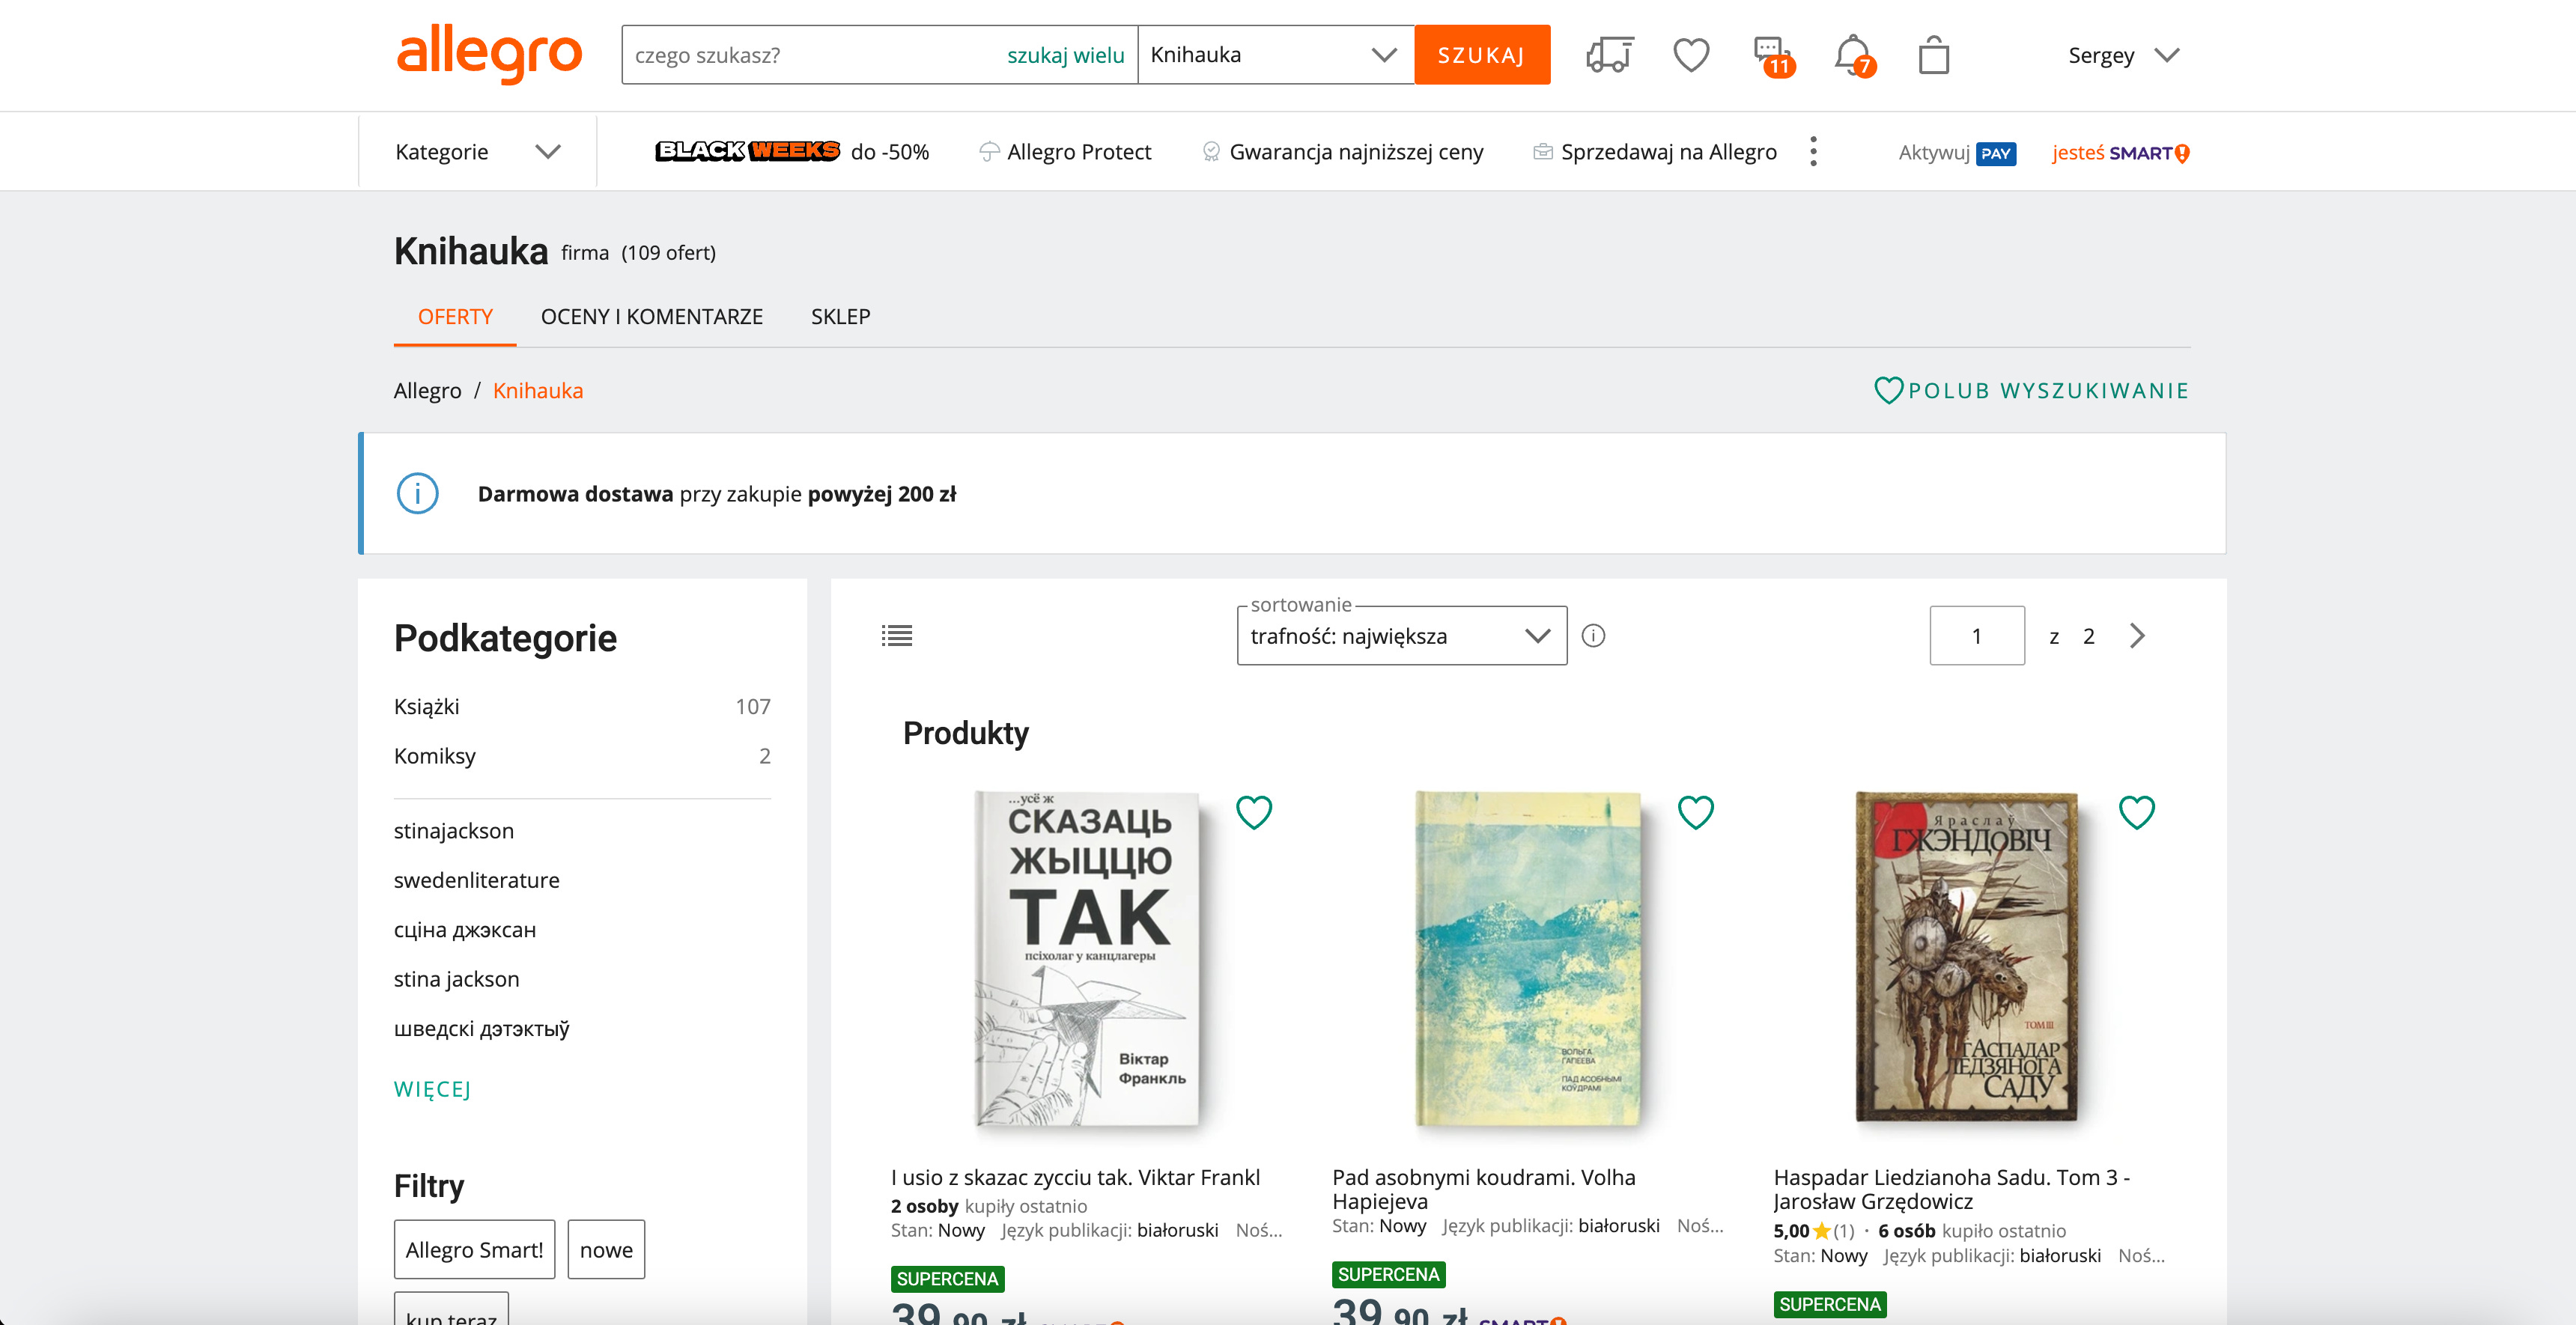Viewport: 2576px width, 1325px height.
Task: Expand more subcategories with WIĘCEJ
Action: 432,1089
